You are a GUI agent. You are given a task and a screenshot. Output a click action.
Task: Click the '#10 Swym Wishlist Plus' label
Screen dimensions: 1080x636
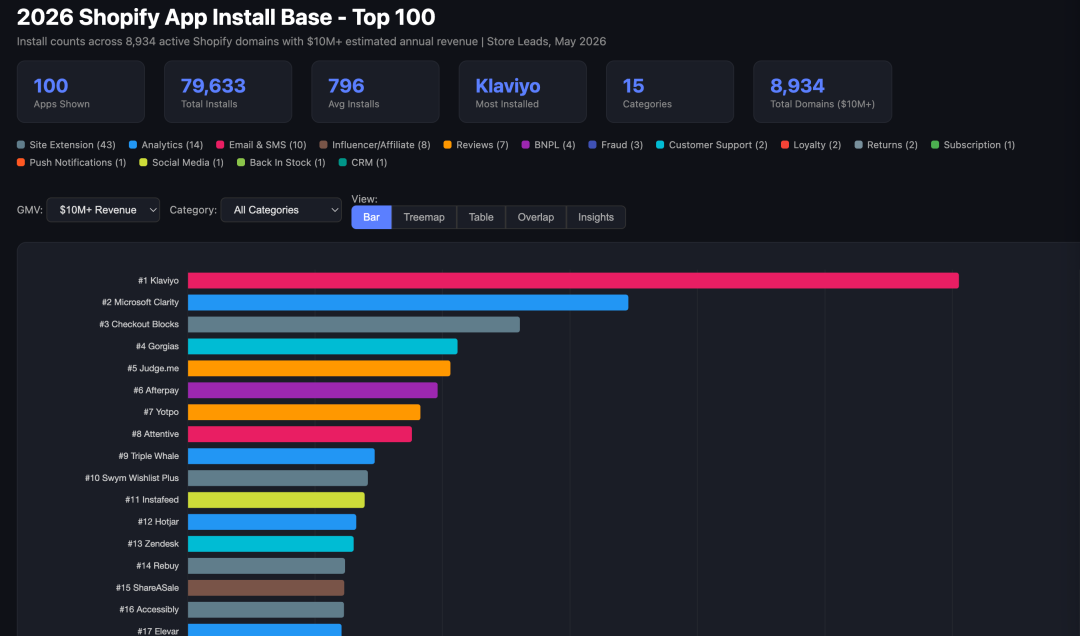point(132,478)
